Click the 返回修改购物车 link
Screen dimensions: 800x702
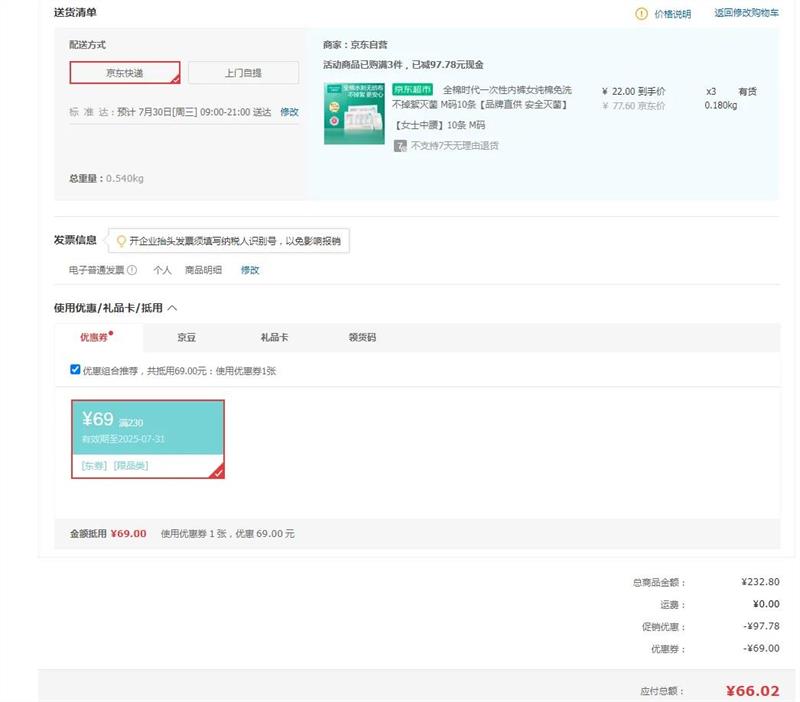745,14
